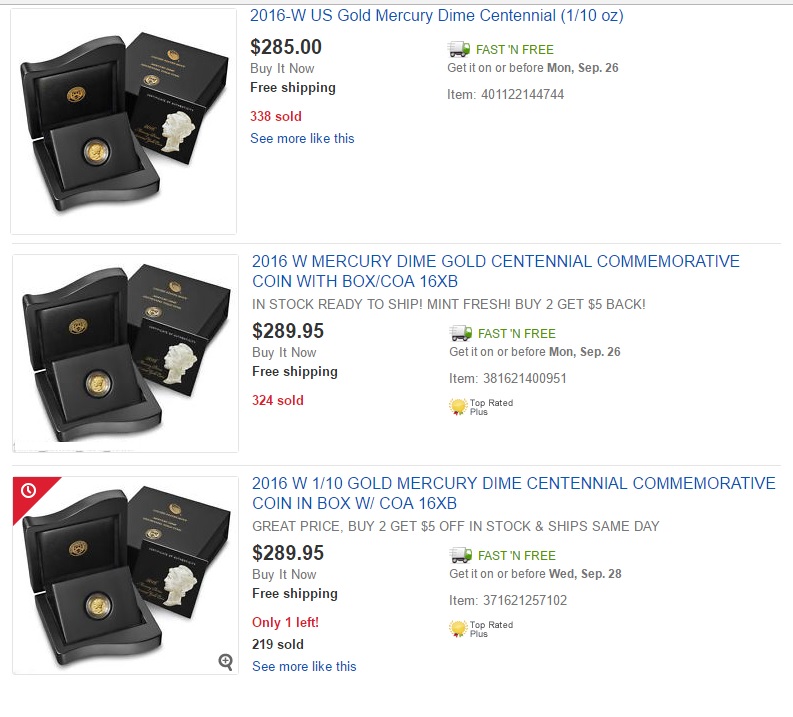The height and width of the screenshot is (717, 793).
Task: Click delivery truck icon on 219-sold listing
Action: pos(461,555)
